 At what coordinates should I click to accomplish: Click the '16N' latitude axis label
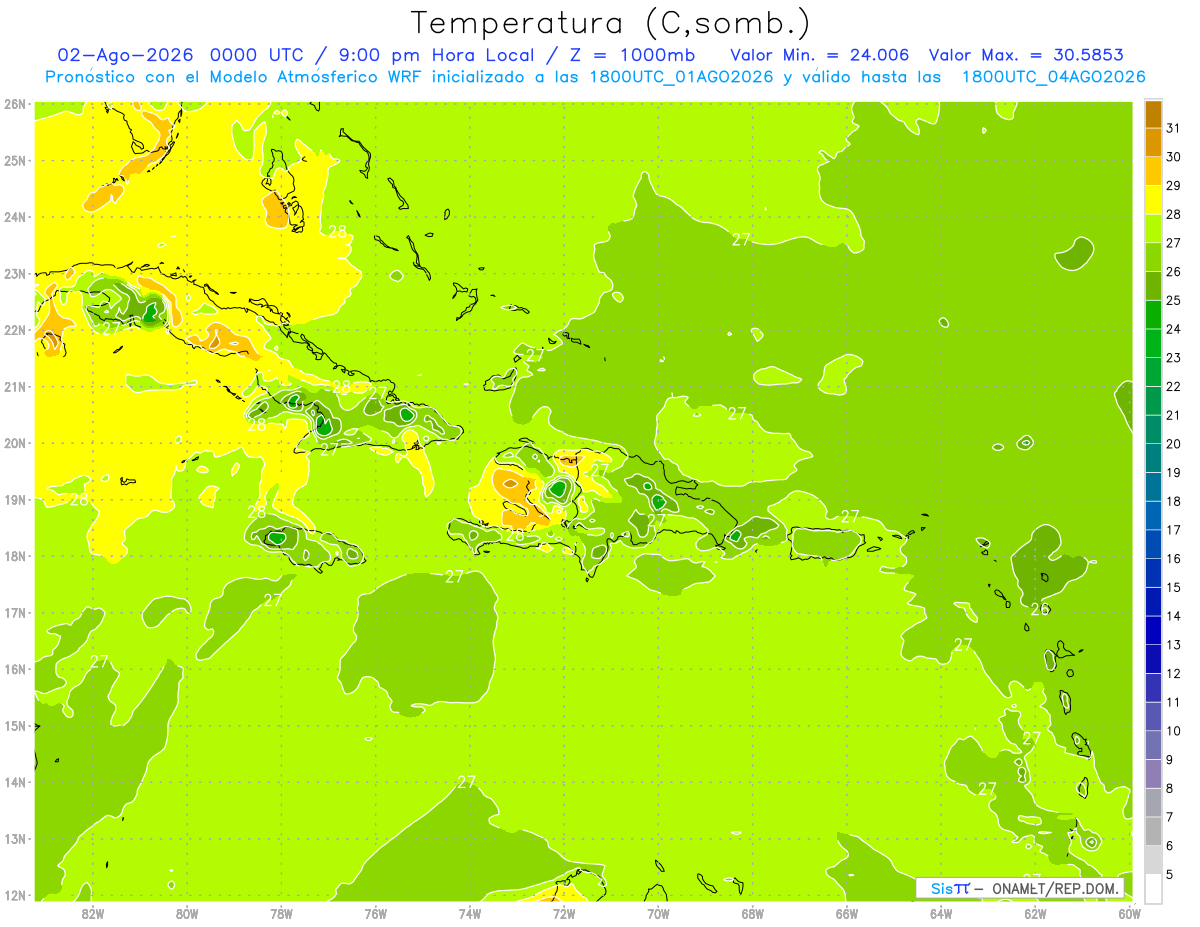tap(14, 669)
